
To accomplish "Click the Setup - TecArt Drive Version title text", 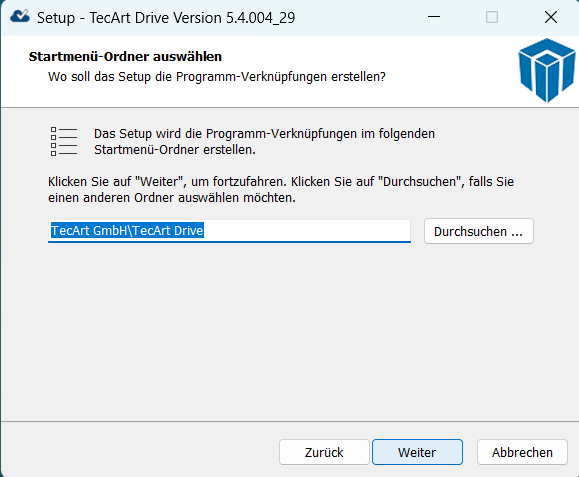I will pyautogui.click(x=166, y=18).
